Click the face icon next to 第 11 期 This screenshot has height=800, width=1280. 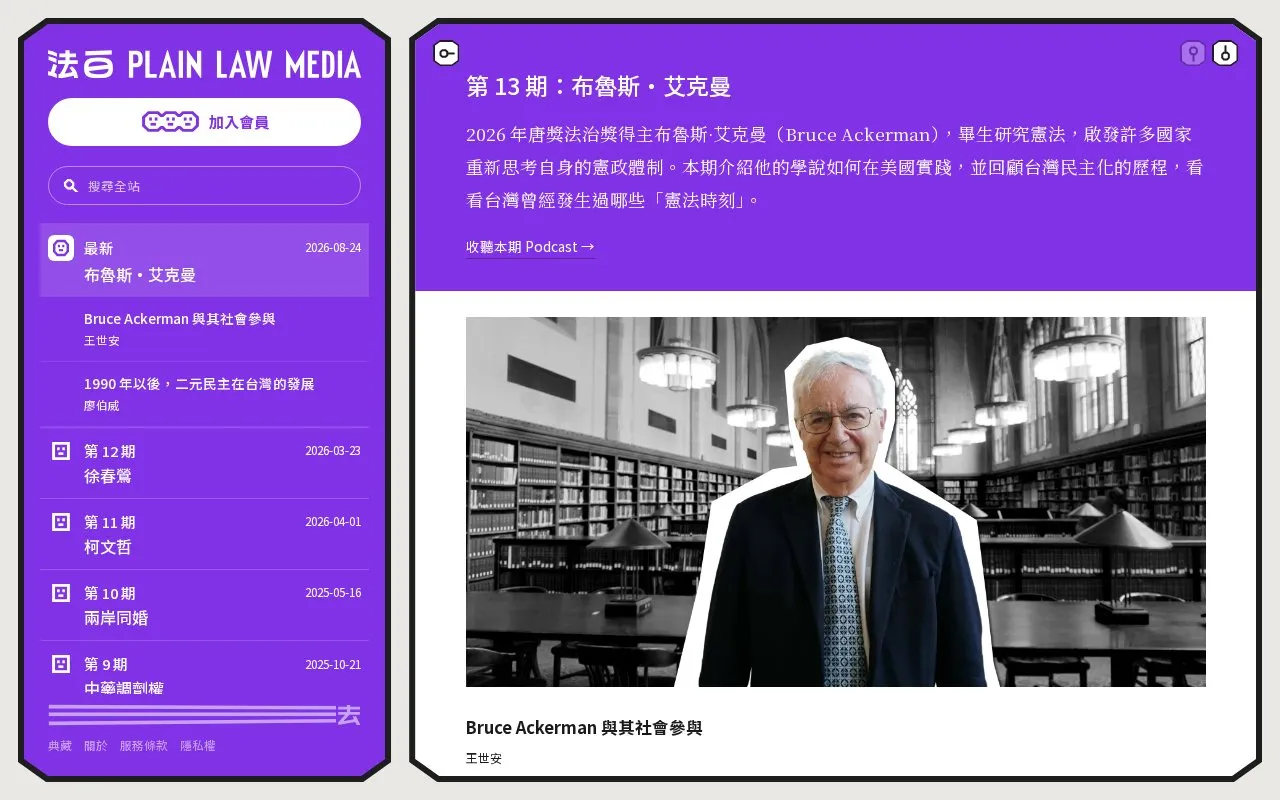pos(61,522)
